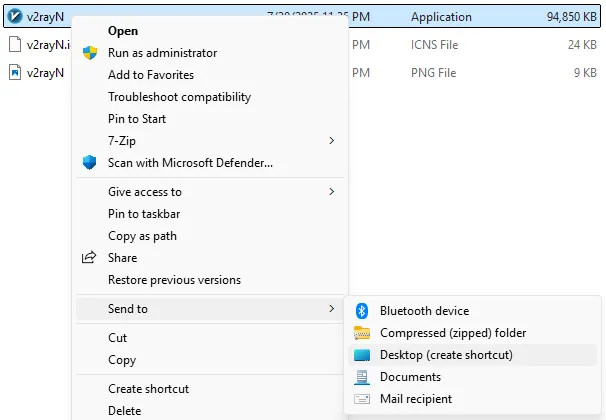Click the Bluetooth device icon
Image resolution: width=606 pixels, height=420 pixels.
coord(362,311)
